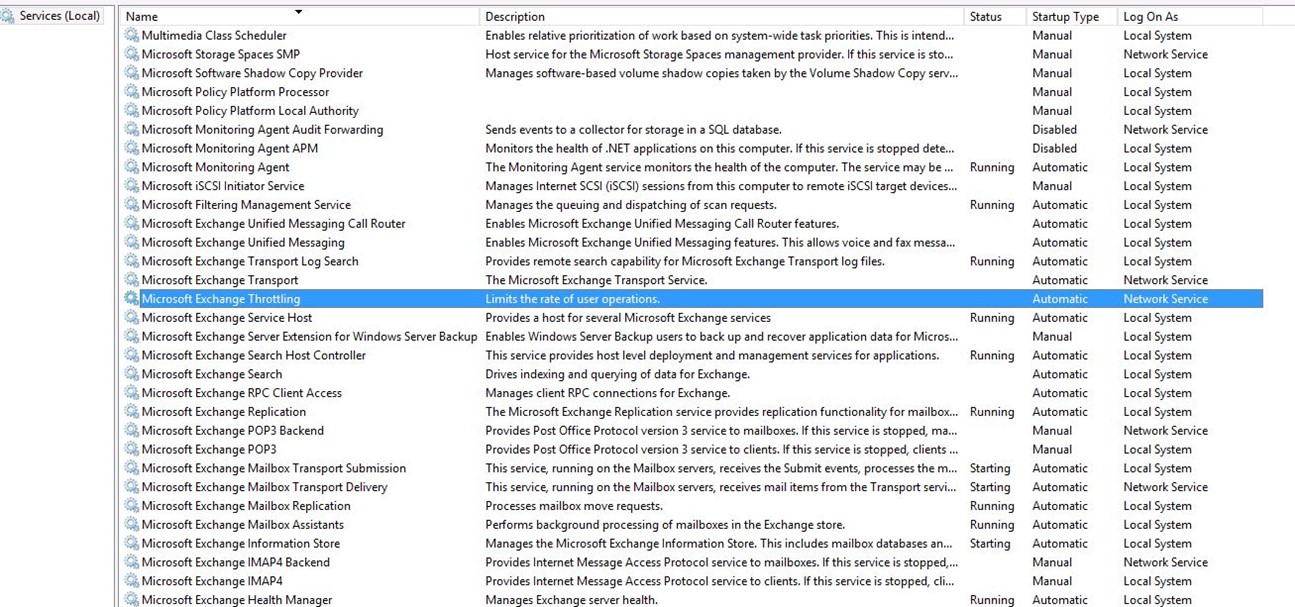This screenshot has height=607, width=1295.
Task: Select the Microsoft Exchange POP3 service name
Action: (209, 449)
